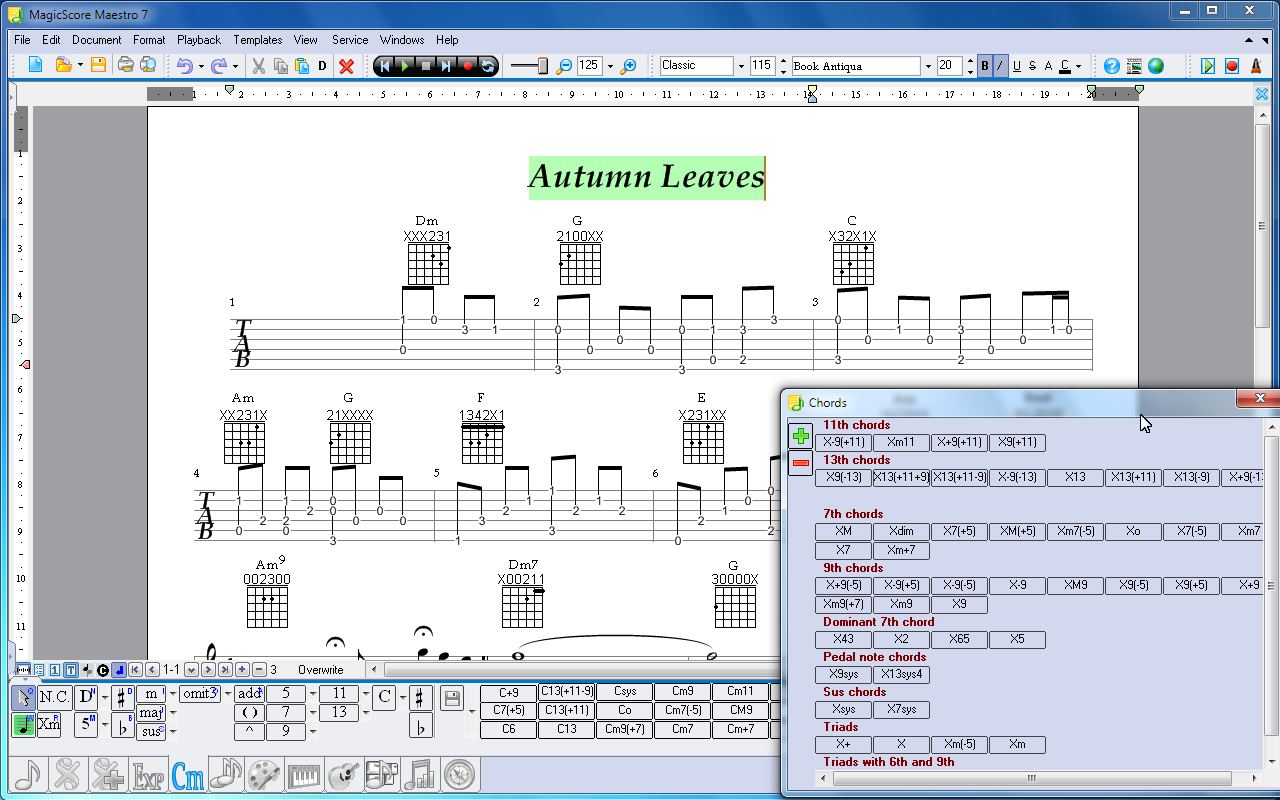
Task: Select the X9sys pedal note chord
Action: (x=843, y=674)
